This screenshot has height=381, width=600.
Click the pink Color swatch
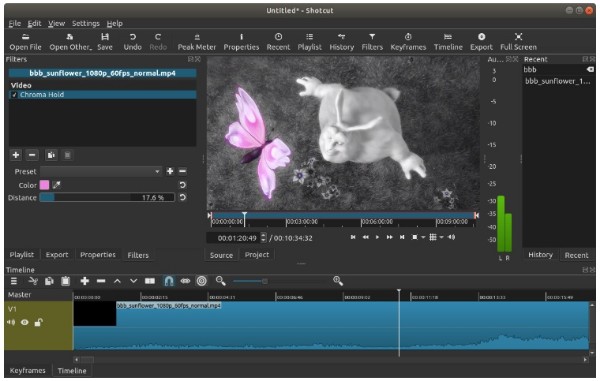(x=44, y=185)
